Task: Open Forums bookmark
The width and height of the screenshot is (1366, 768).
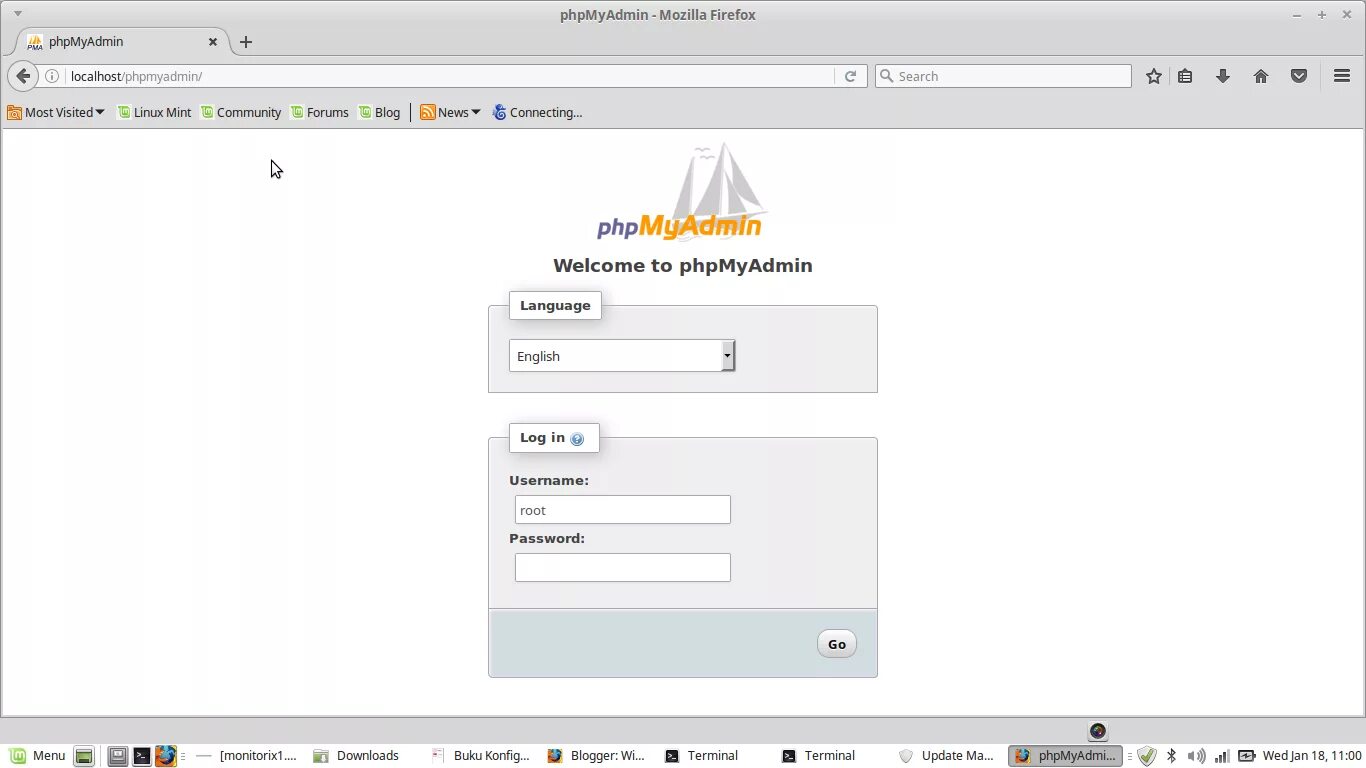Action: pyautogui.click(x=320, y=112)
